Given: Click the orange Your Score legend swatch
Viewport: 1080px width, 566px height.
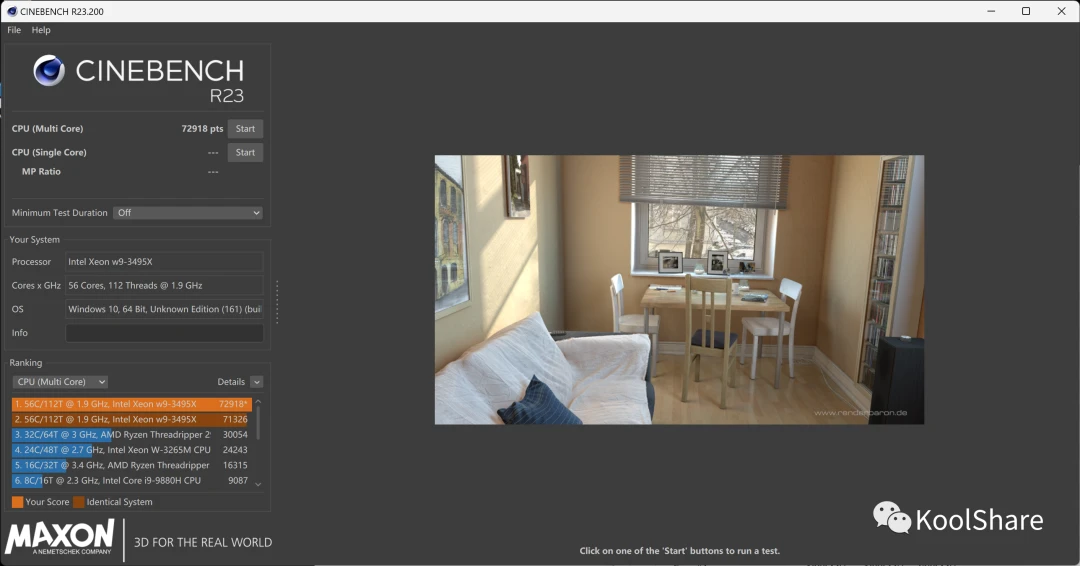Looking at the screenshot, I should [17, 502].
